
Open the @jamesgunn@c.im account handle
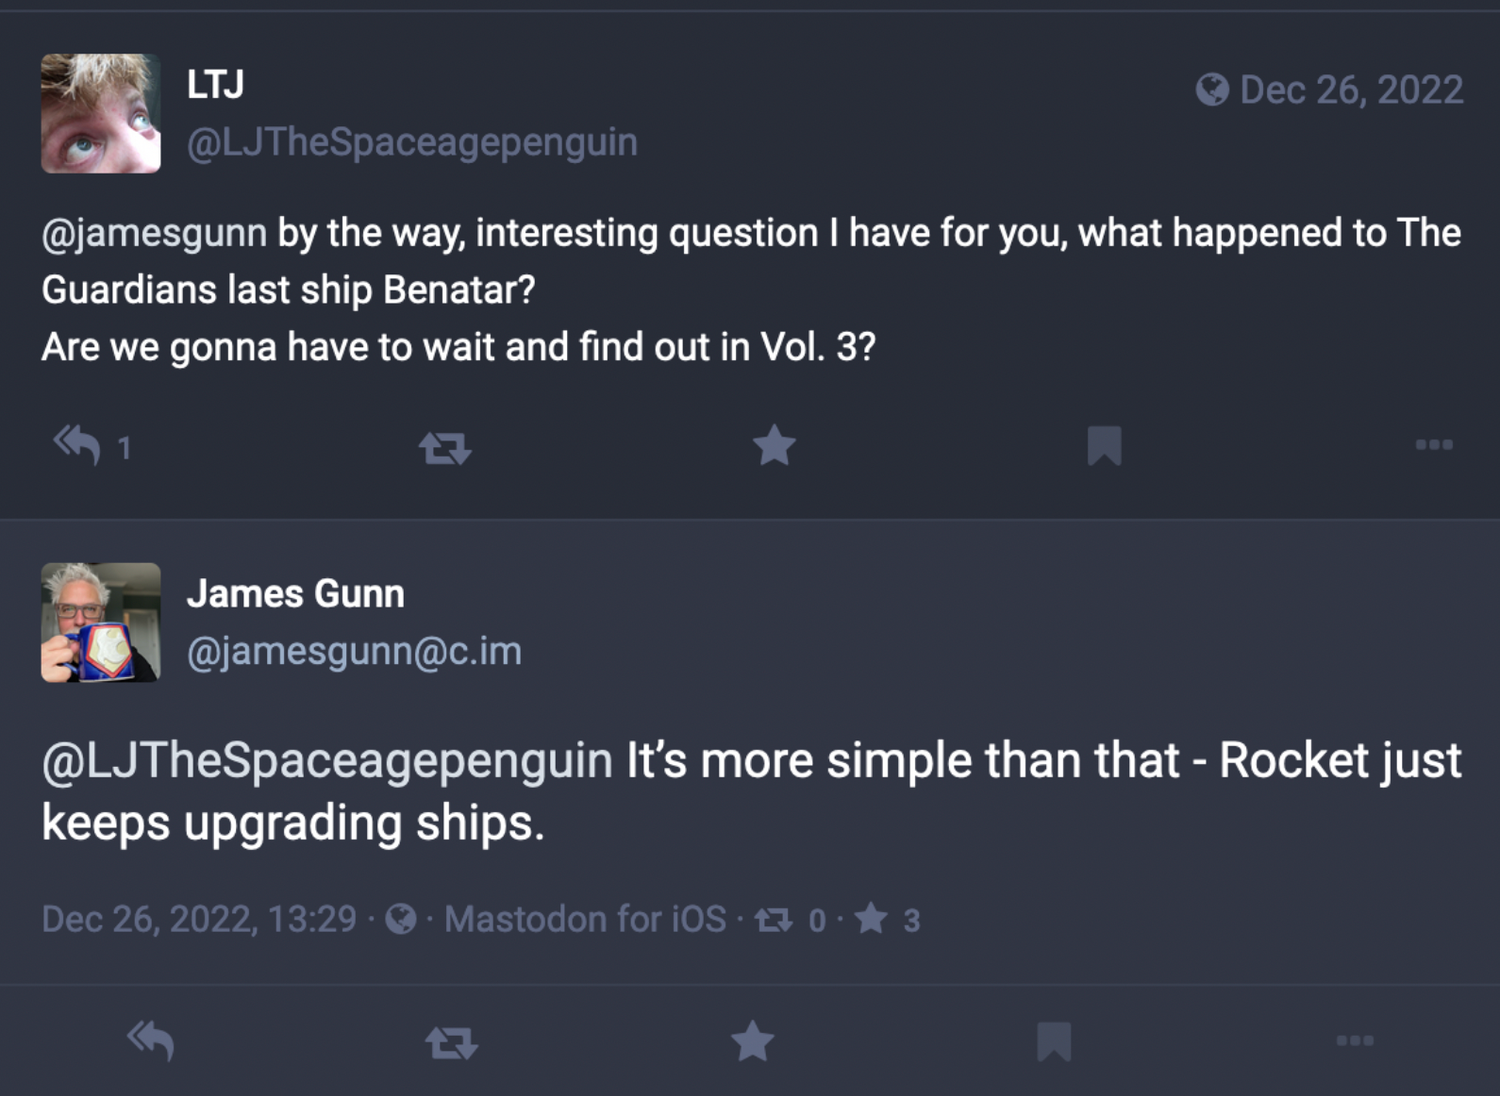click(354, 651)
